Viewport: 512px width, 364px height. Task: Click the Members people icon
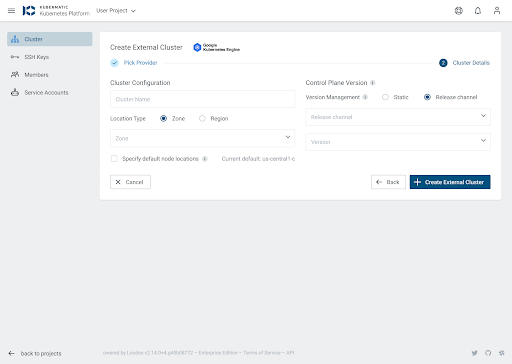(x=15, y=74)
